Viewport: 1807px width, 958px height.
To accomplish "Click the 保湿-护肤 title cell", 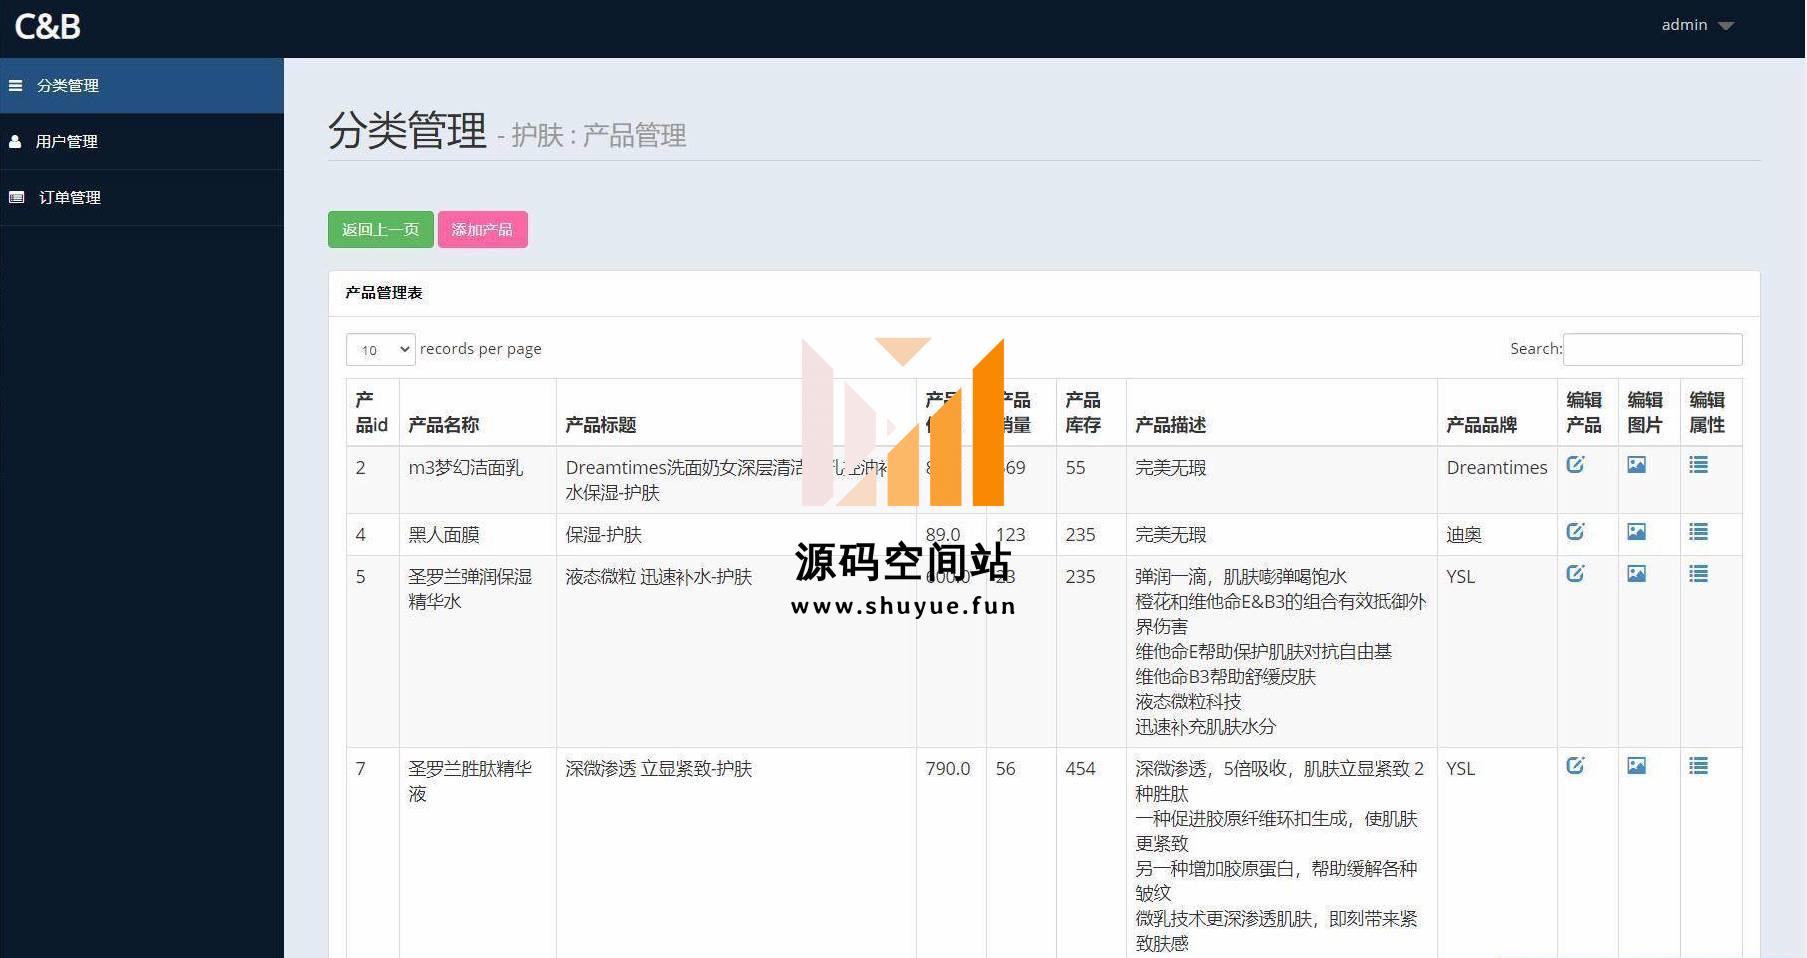I will click(x=735, y=535).
